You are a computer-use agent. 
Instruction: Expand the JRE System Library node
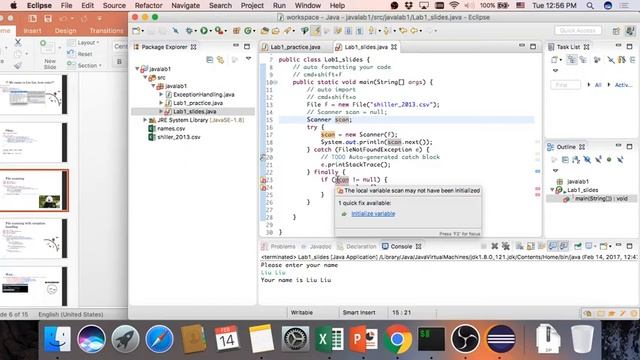coord(145,120)
